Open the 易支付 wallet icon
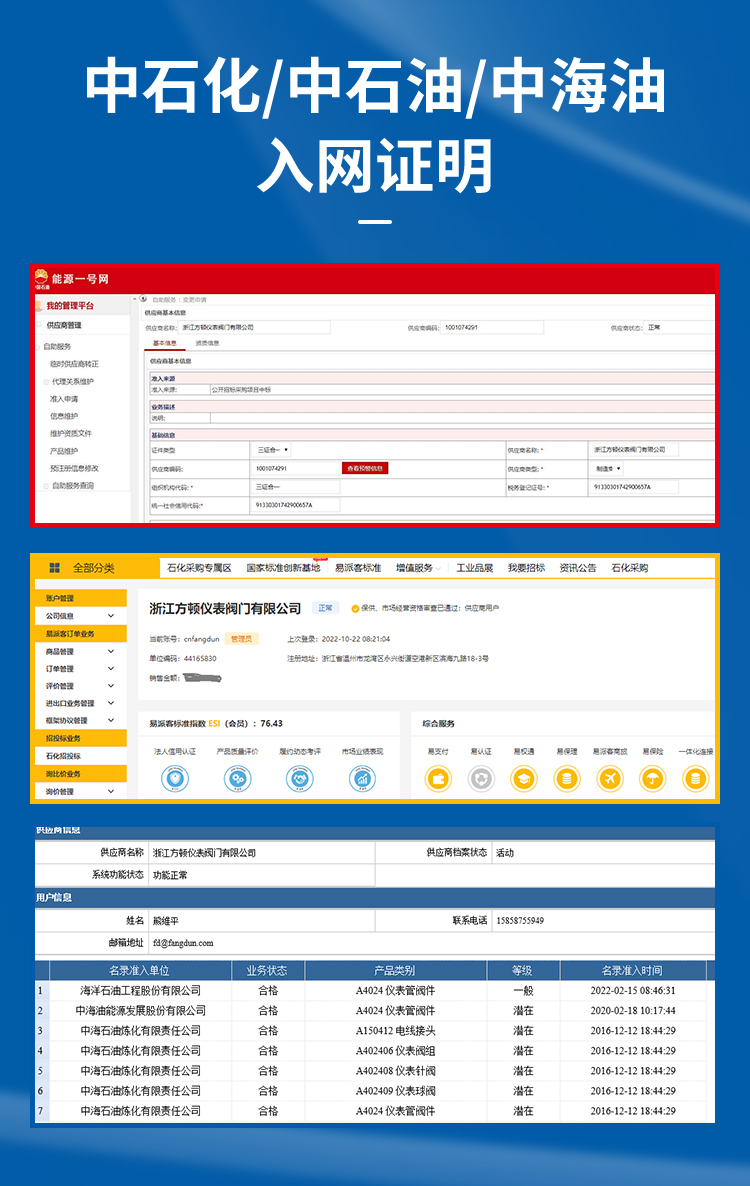Viewport: 750px width, 1186px height. click(438, 778)
